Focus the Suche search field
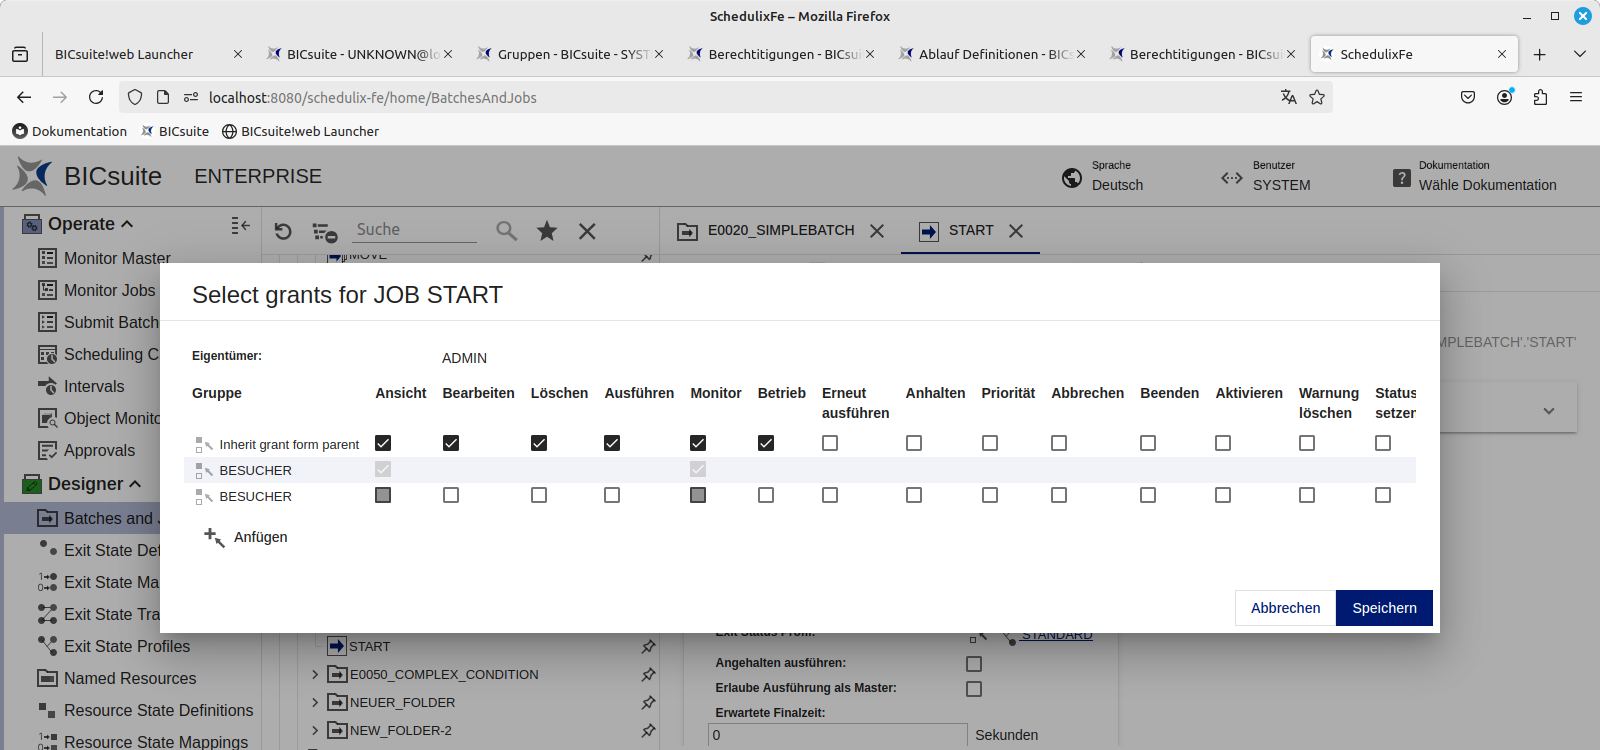This screenshot has width=1600, height=750. (x=415, y=230)
